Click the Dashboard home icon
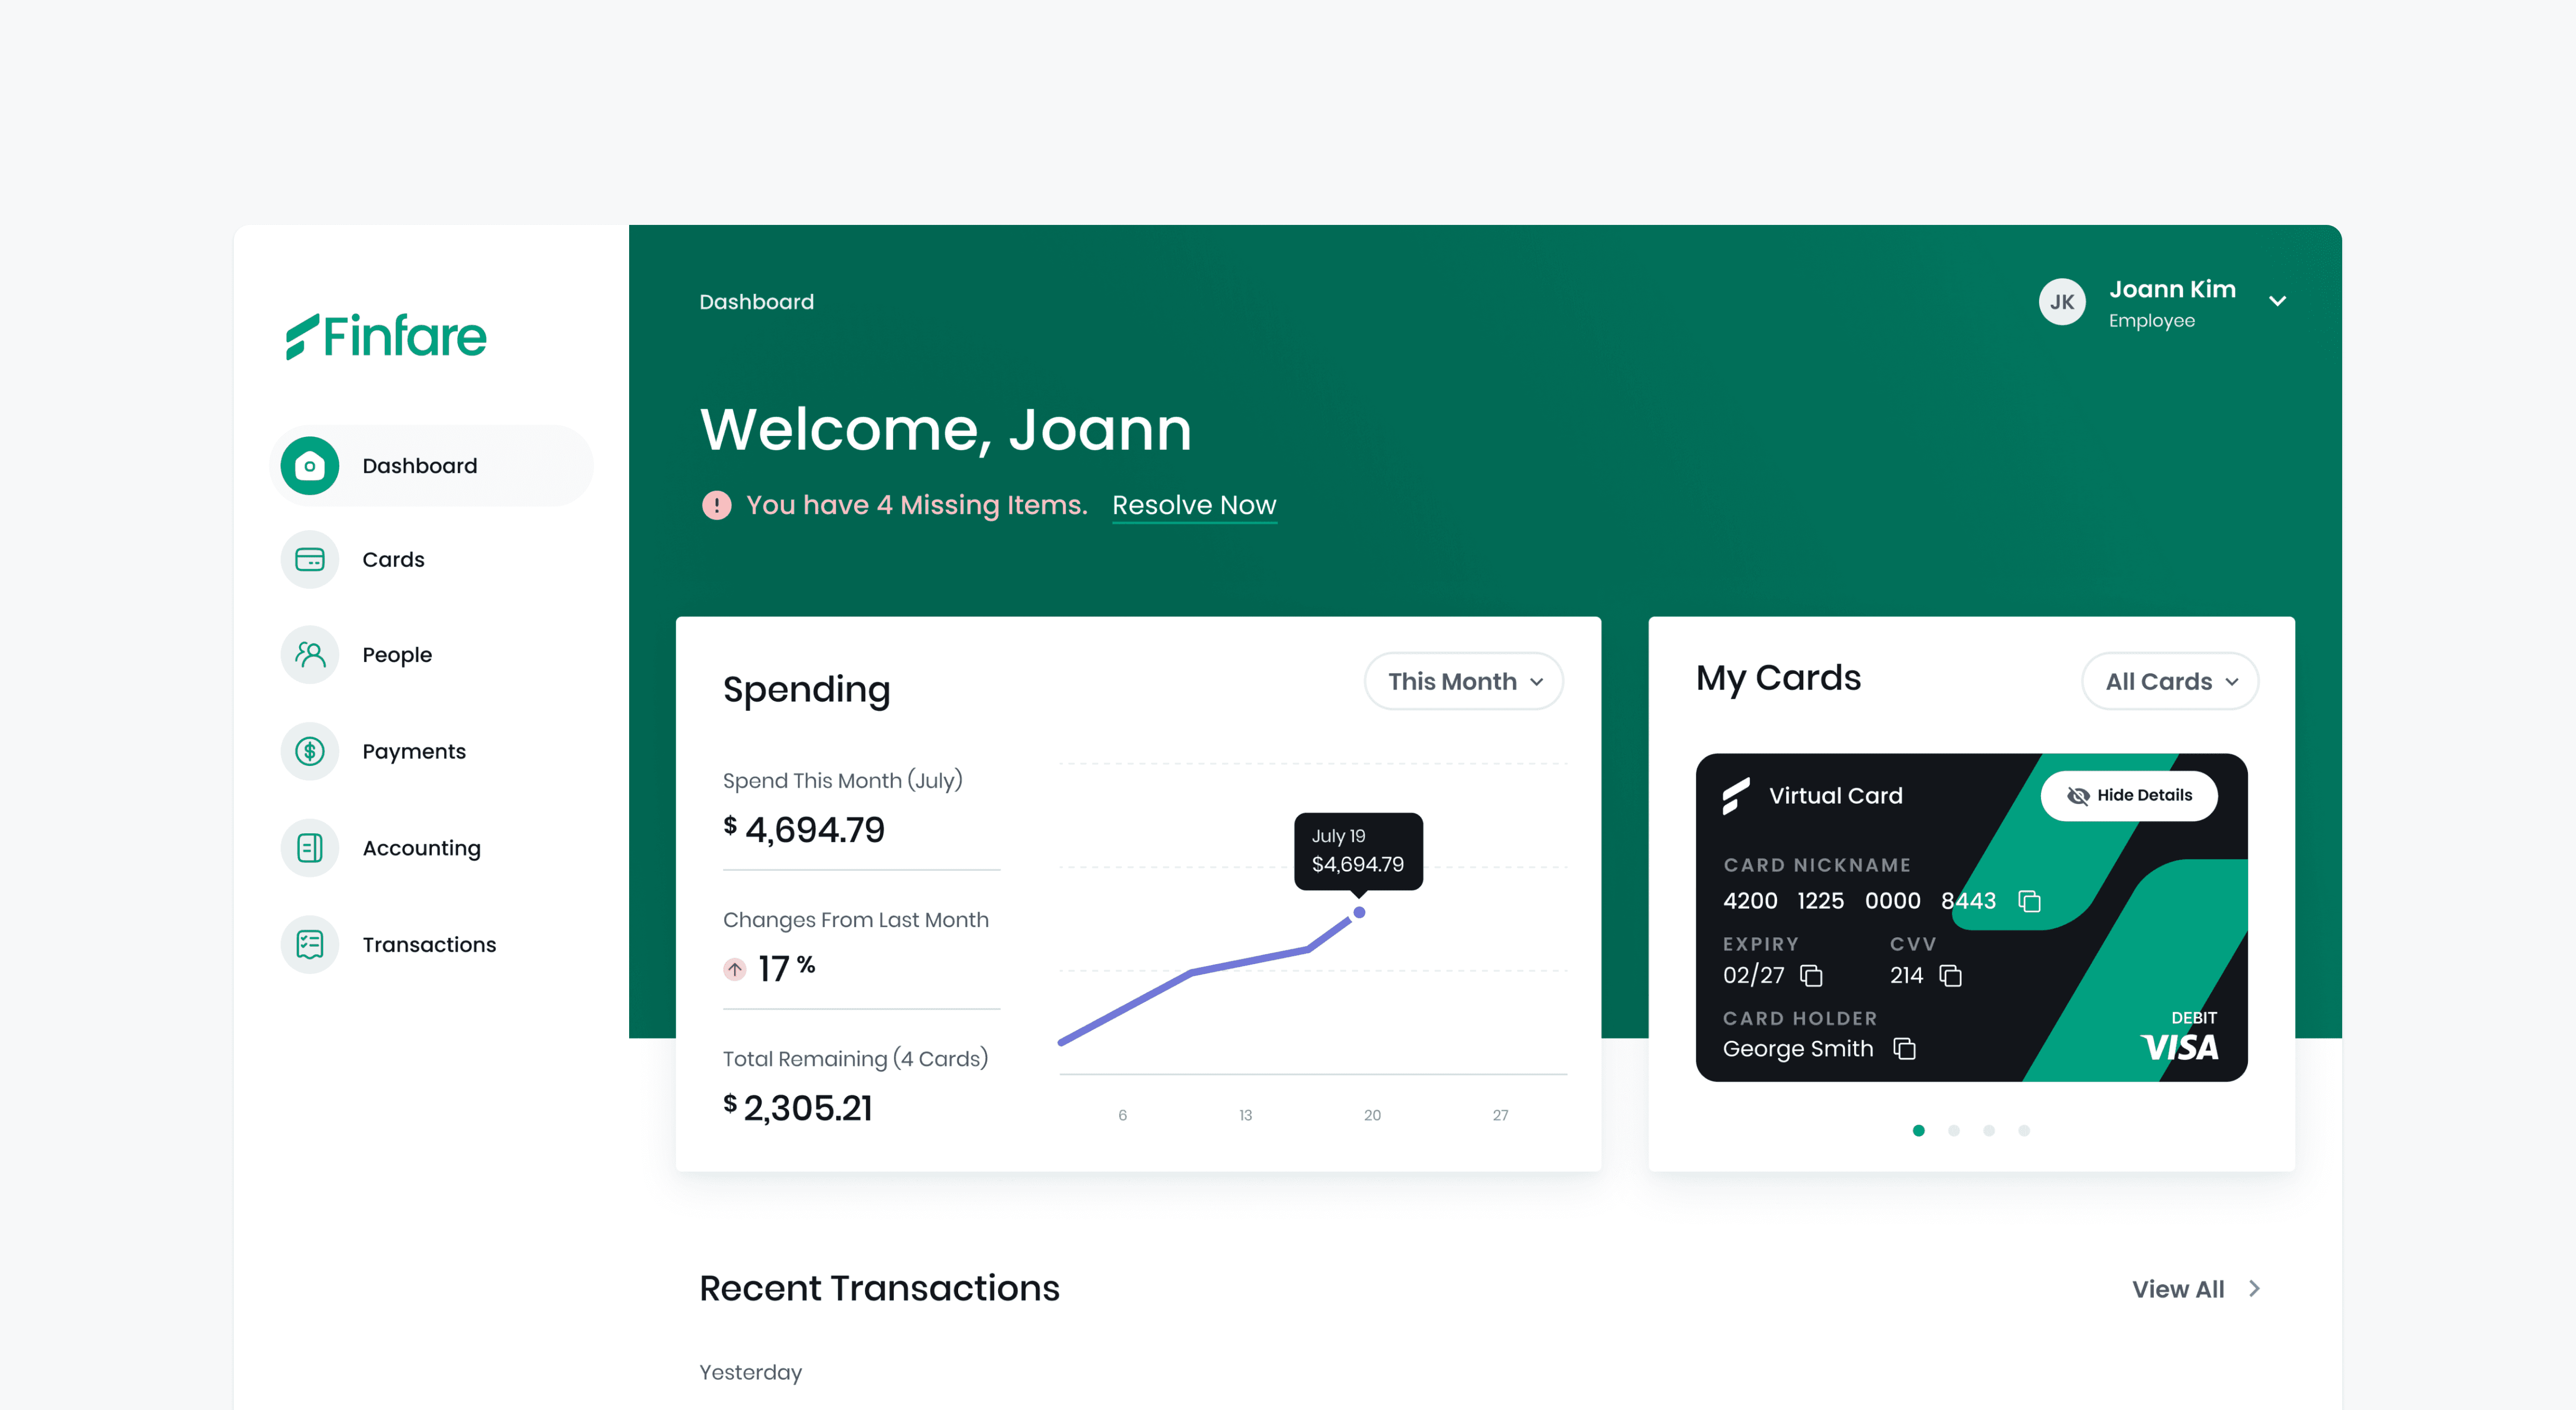Viewport: 2576px width, 1410px height. (310, 466)
